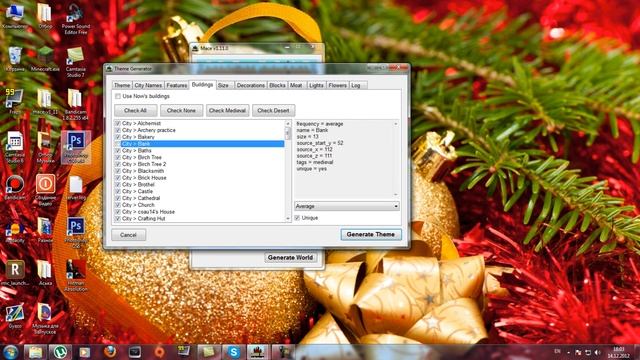Click the Check Desert button

[273, 111]
